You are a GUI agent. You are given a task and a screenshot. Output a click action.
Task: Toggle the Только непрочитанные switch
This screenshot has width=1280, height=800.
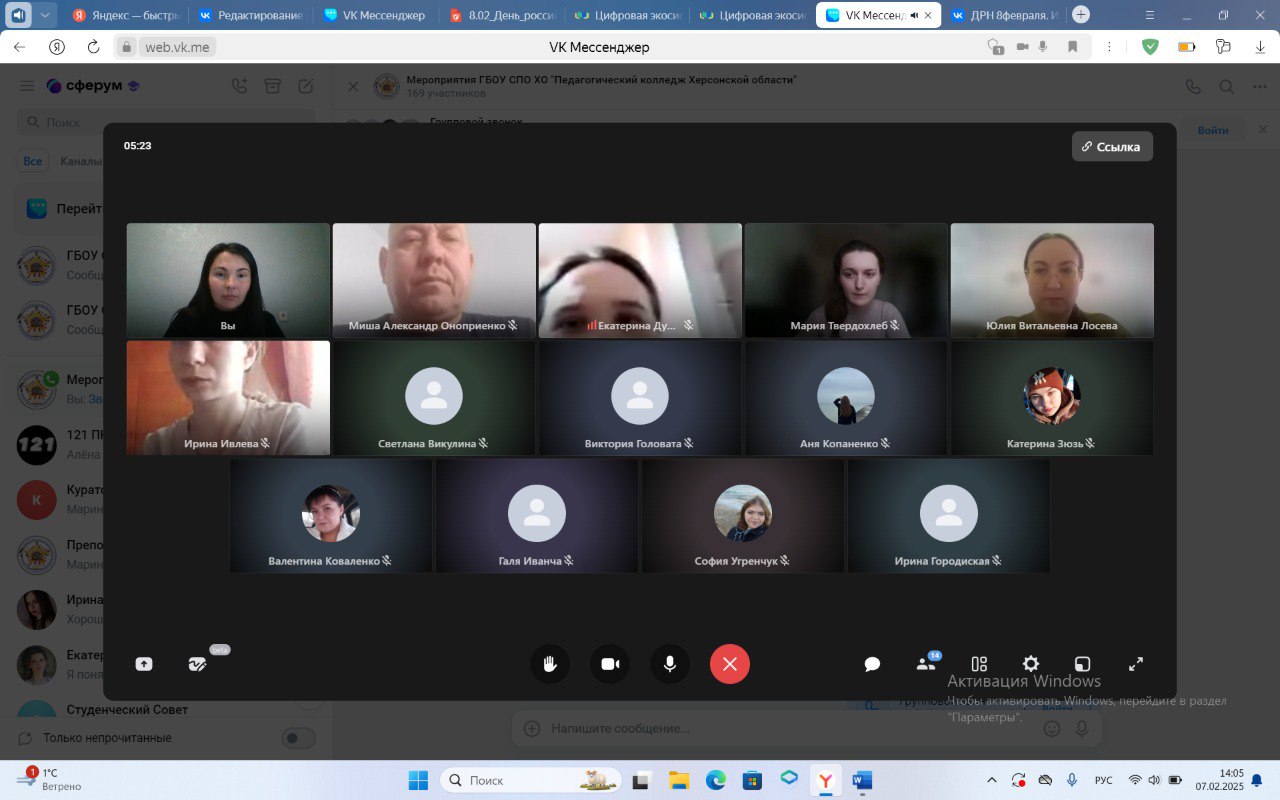click(298, 738)
